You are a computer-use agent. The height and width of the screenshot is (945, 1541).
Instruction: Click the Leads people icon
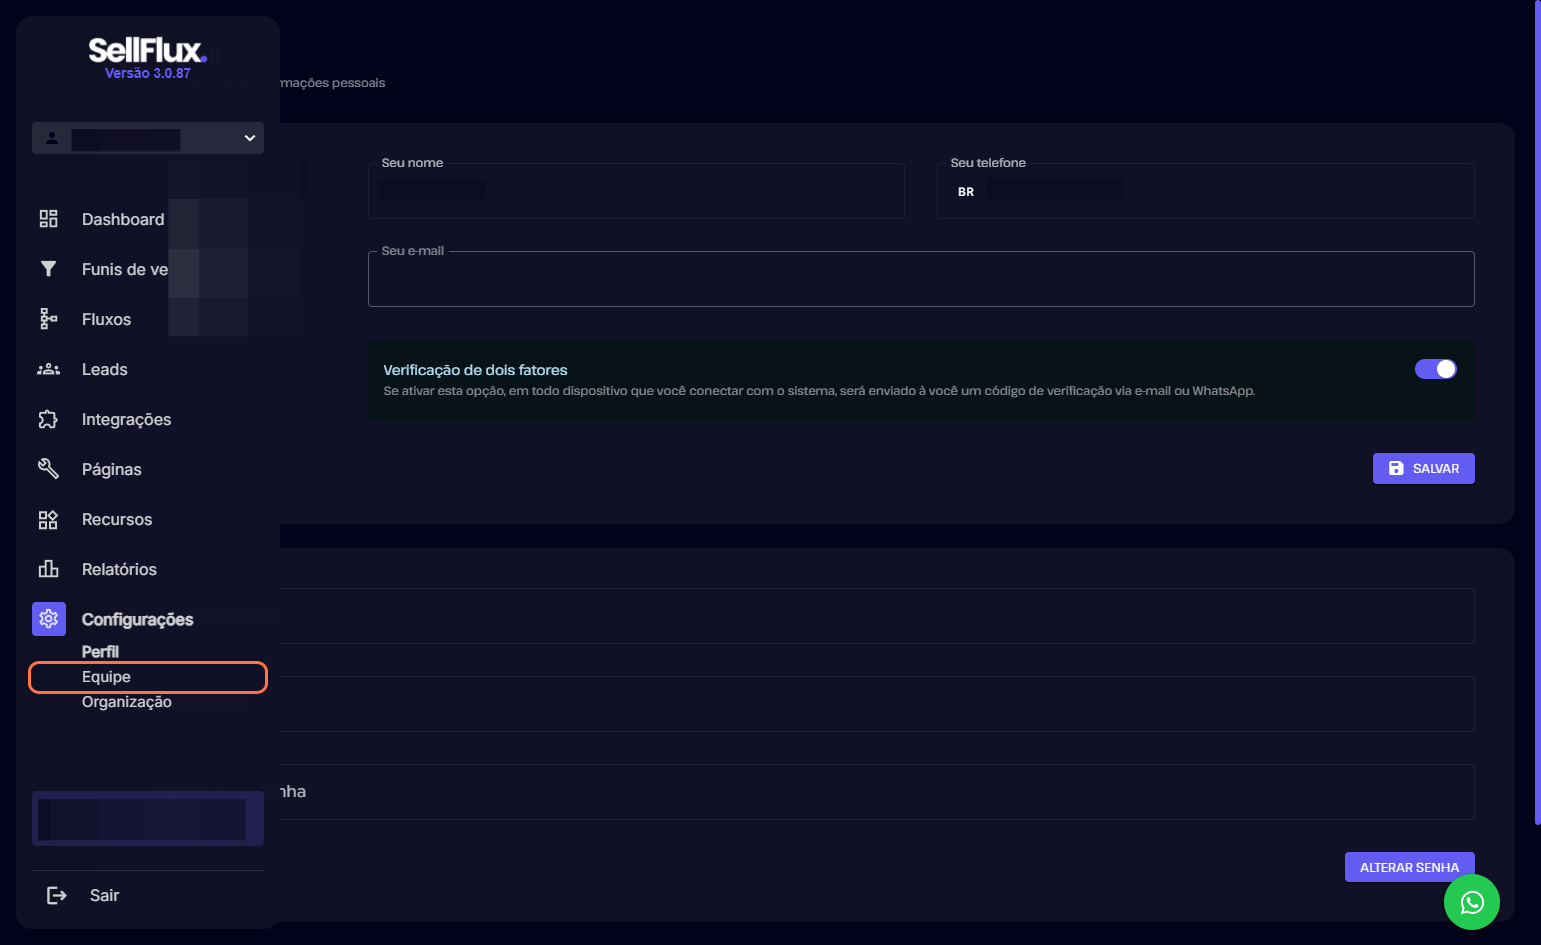[48, 369]
